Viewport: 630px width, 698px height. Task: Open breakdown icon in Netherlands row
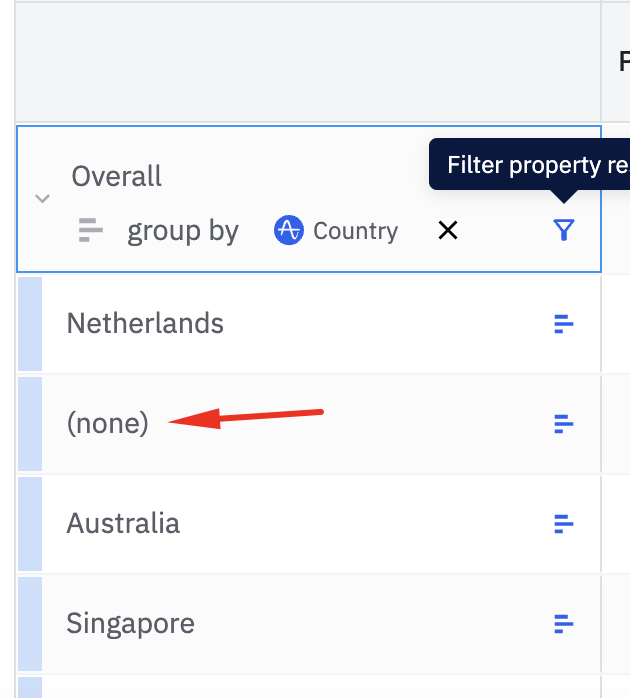pyautogui.click(x=564, y=323)
